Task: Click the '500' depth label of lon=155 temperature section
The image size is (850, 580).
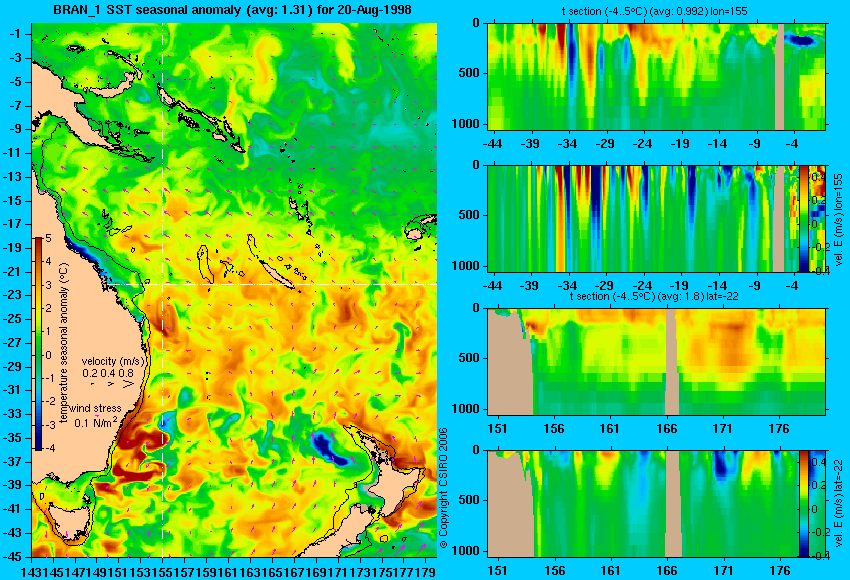Action: [469, 73]
